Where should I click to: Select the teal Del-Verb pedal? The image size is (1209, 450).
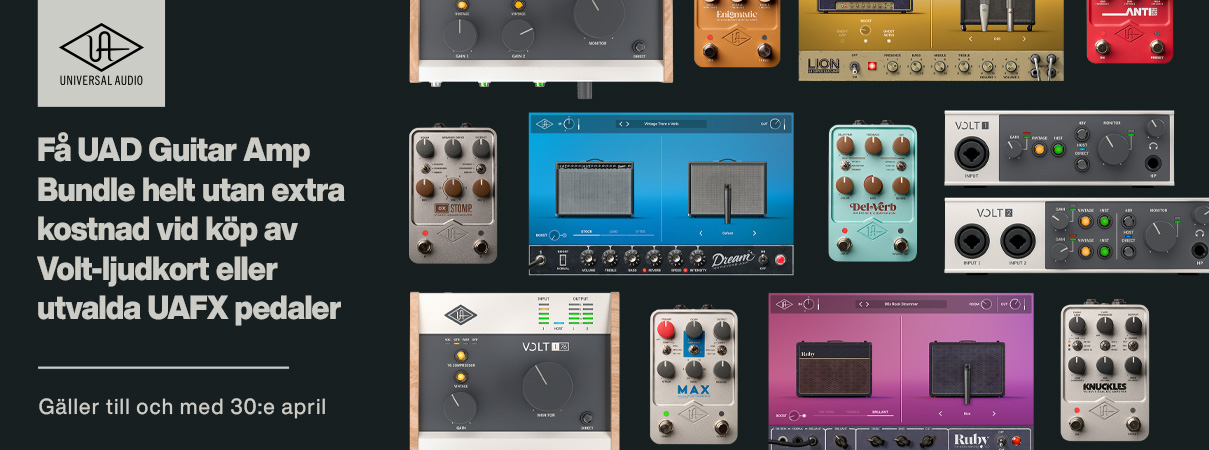click(872, 192)
